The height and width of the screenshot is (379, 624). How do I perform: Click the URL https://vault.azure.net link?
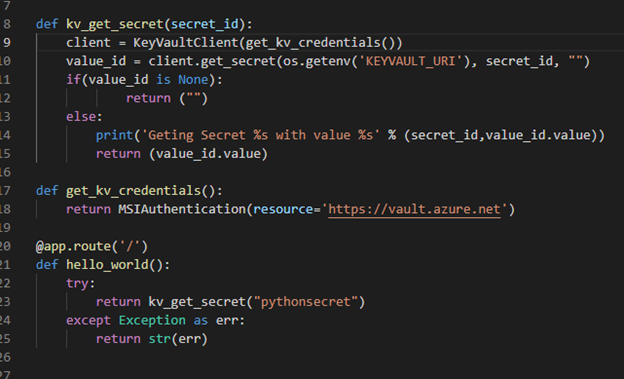point(414,209)
